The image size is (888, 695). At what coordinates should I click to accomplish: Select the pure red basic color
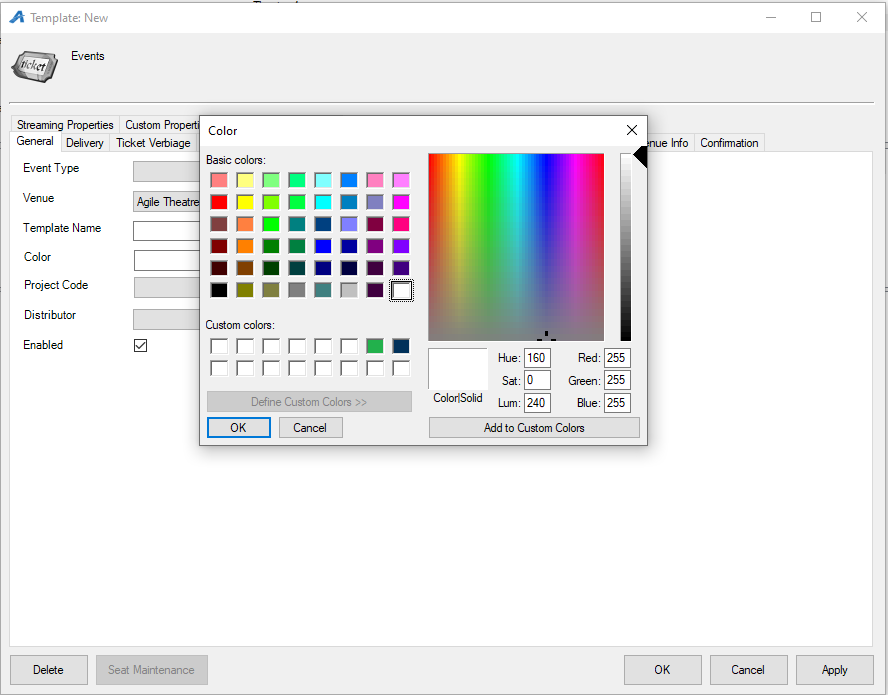pyautogui.click(x=219, y=202)
